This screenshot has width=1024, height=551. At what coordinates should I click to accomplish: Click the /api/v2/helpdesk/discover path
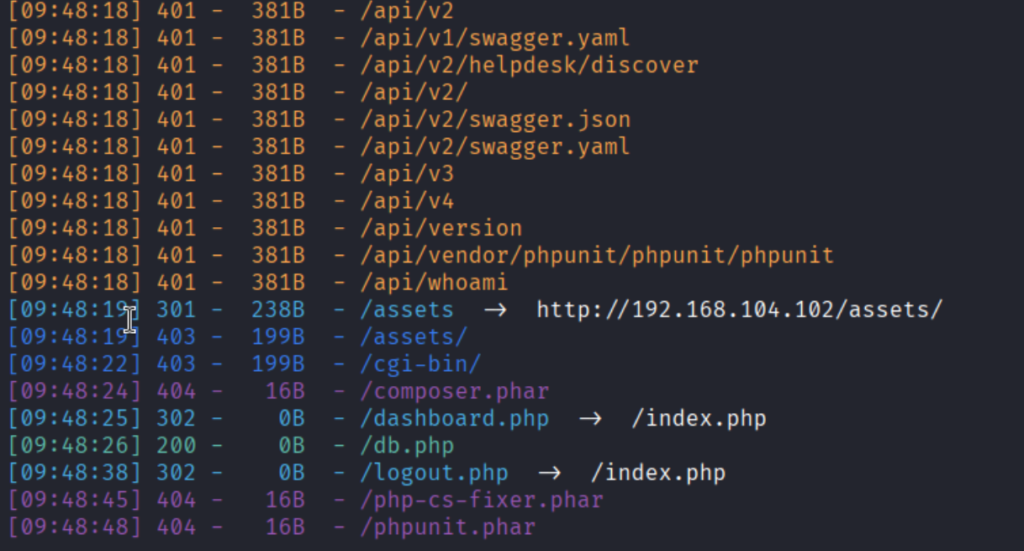[x=529, y=66]
